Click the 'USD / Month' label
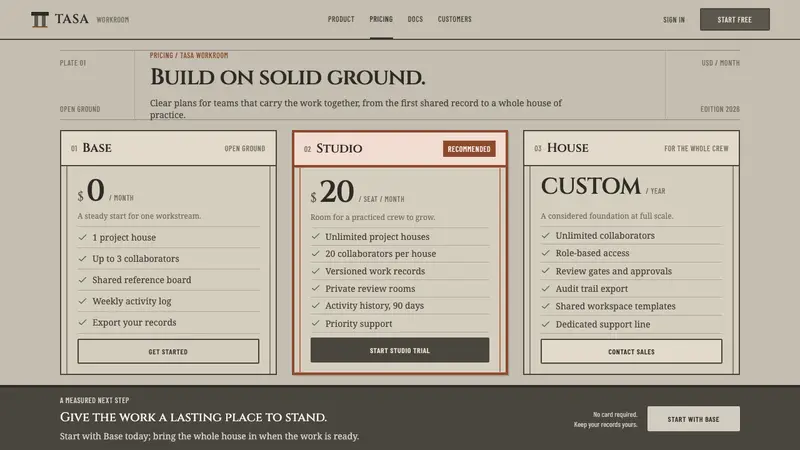This screenshot has height=450, width=800. 720,63
